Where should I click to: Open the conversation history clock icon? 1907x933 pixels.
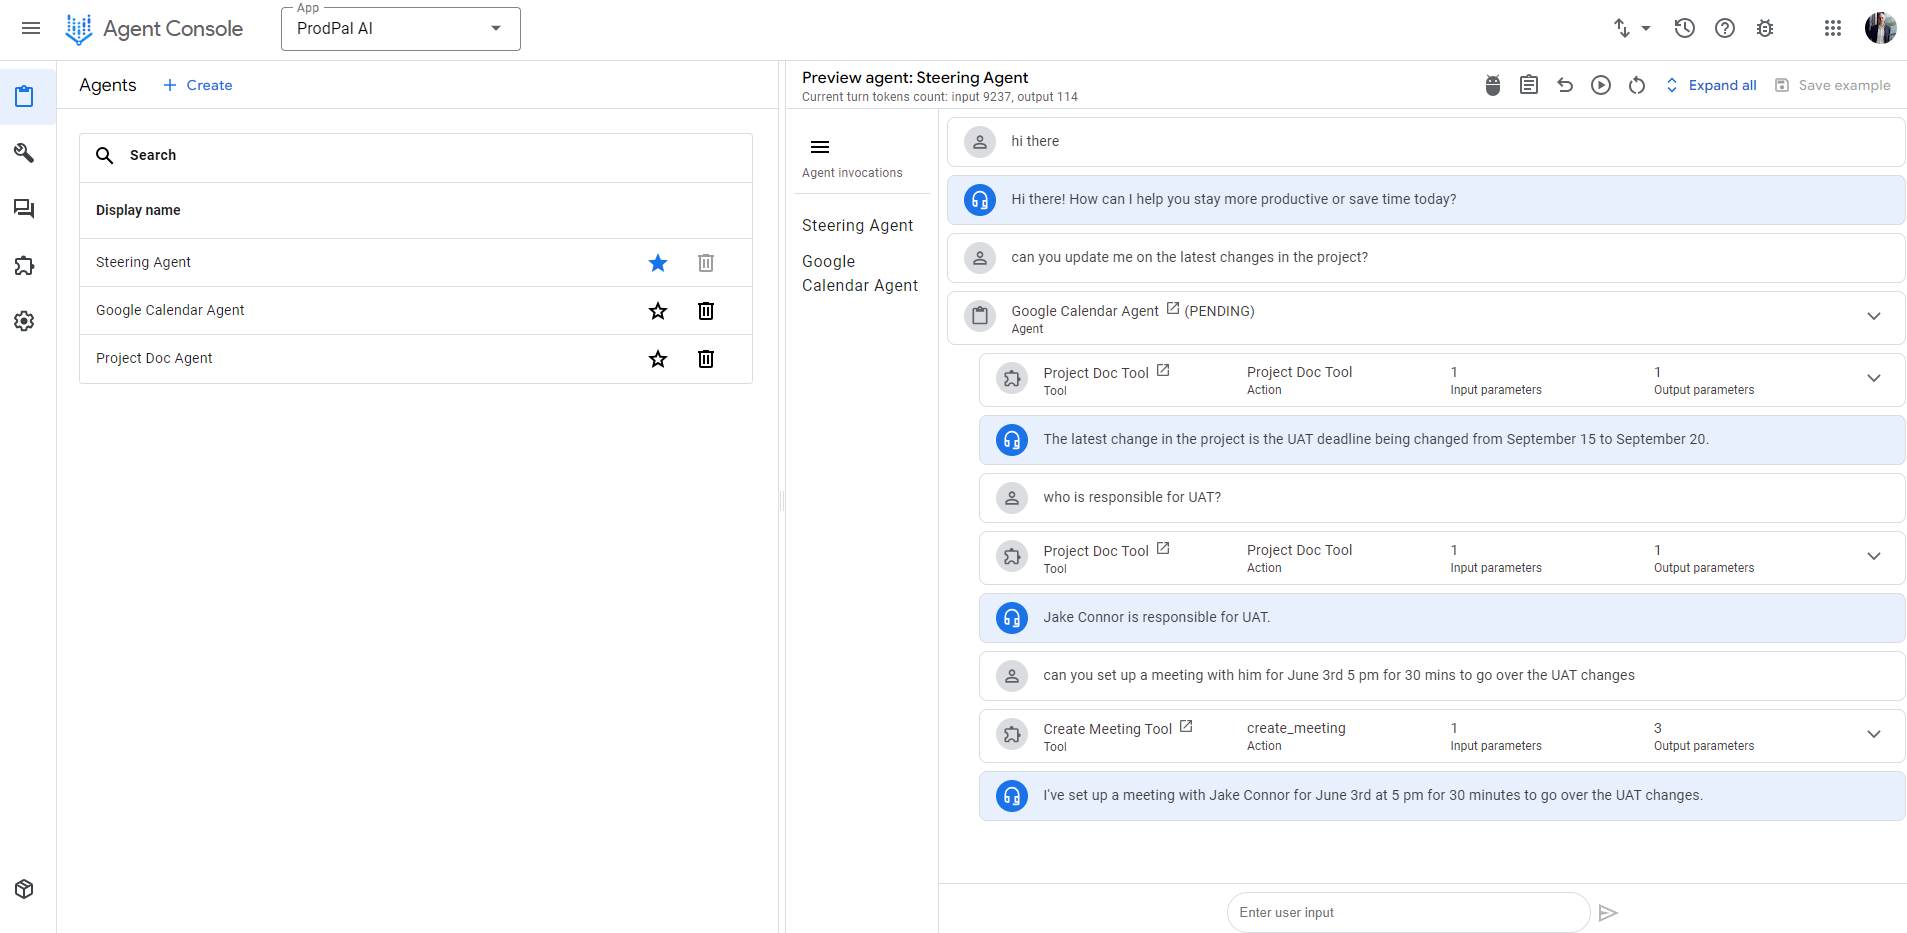pos(1685,28)
